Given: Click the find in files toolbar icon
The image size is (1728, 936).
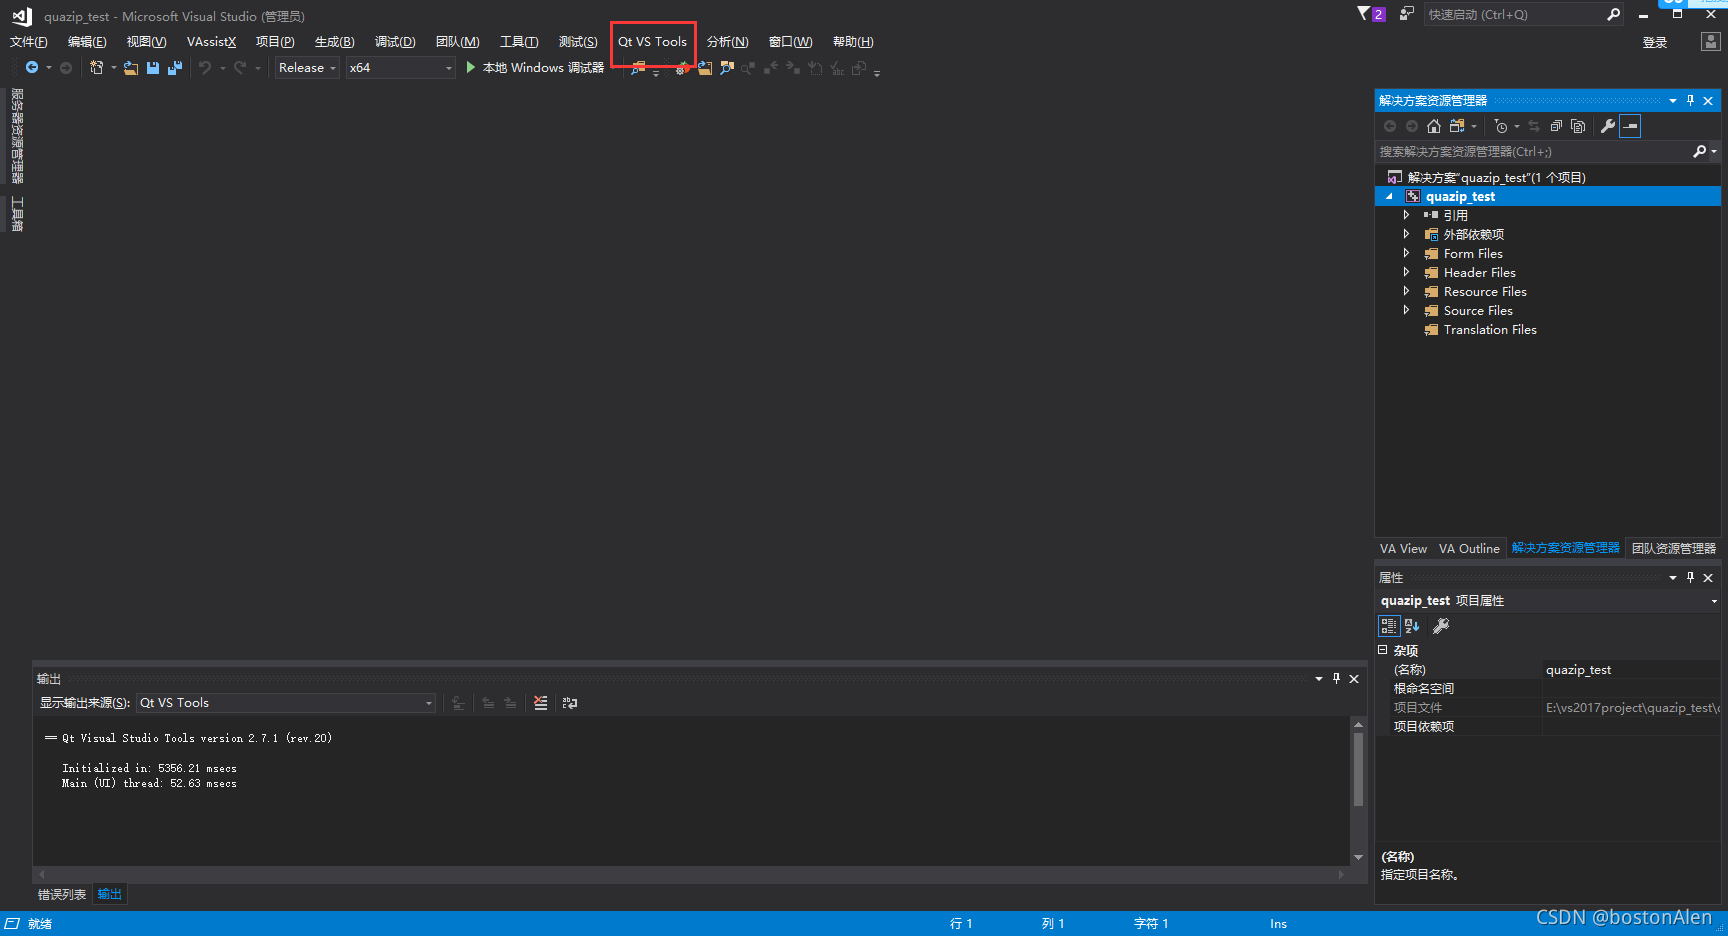Looking at the screenshot, I should tap(638, 68).
